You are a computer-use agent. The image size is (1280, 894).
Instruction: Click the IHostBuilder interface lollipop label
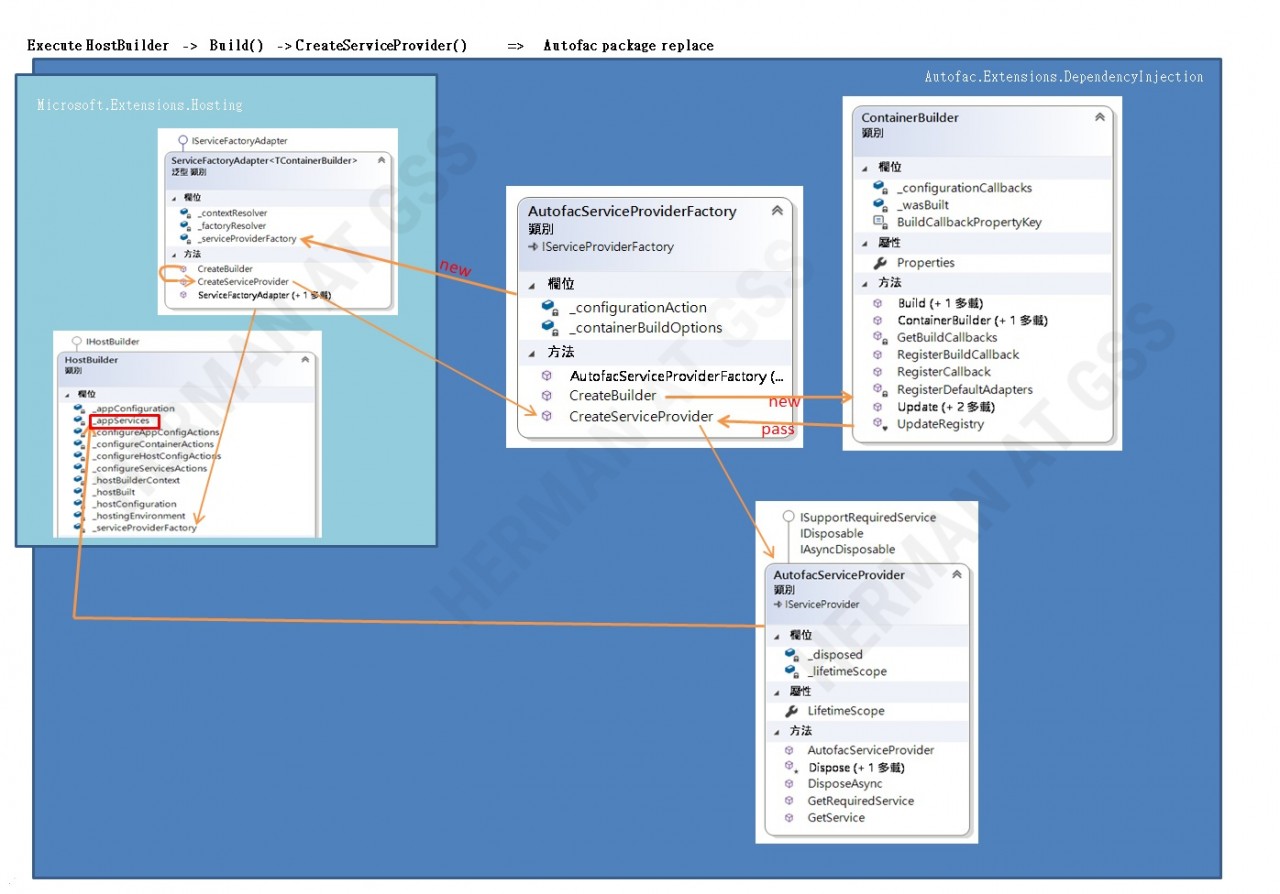click(x=113, y=342)
